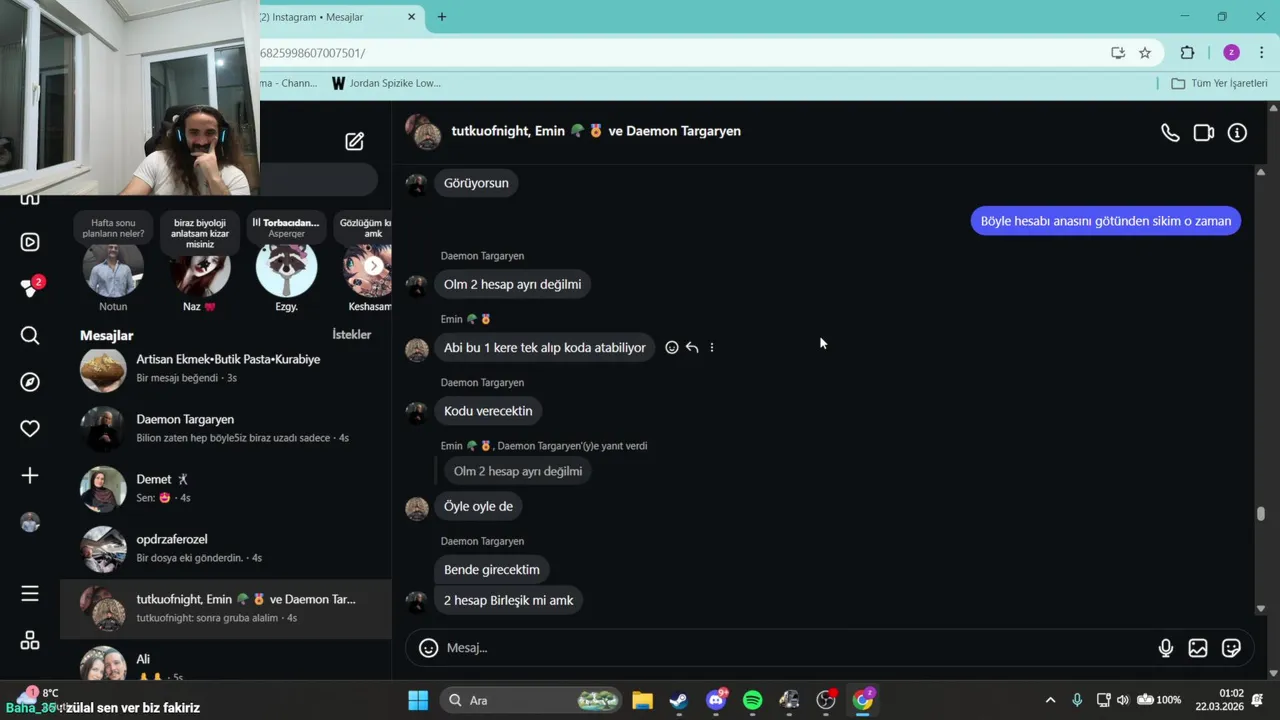Image resolution: width=1280 pixels, height=720 pixels.
Task: Bookmark this page with the star
Action: (x=1145, y=53)
